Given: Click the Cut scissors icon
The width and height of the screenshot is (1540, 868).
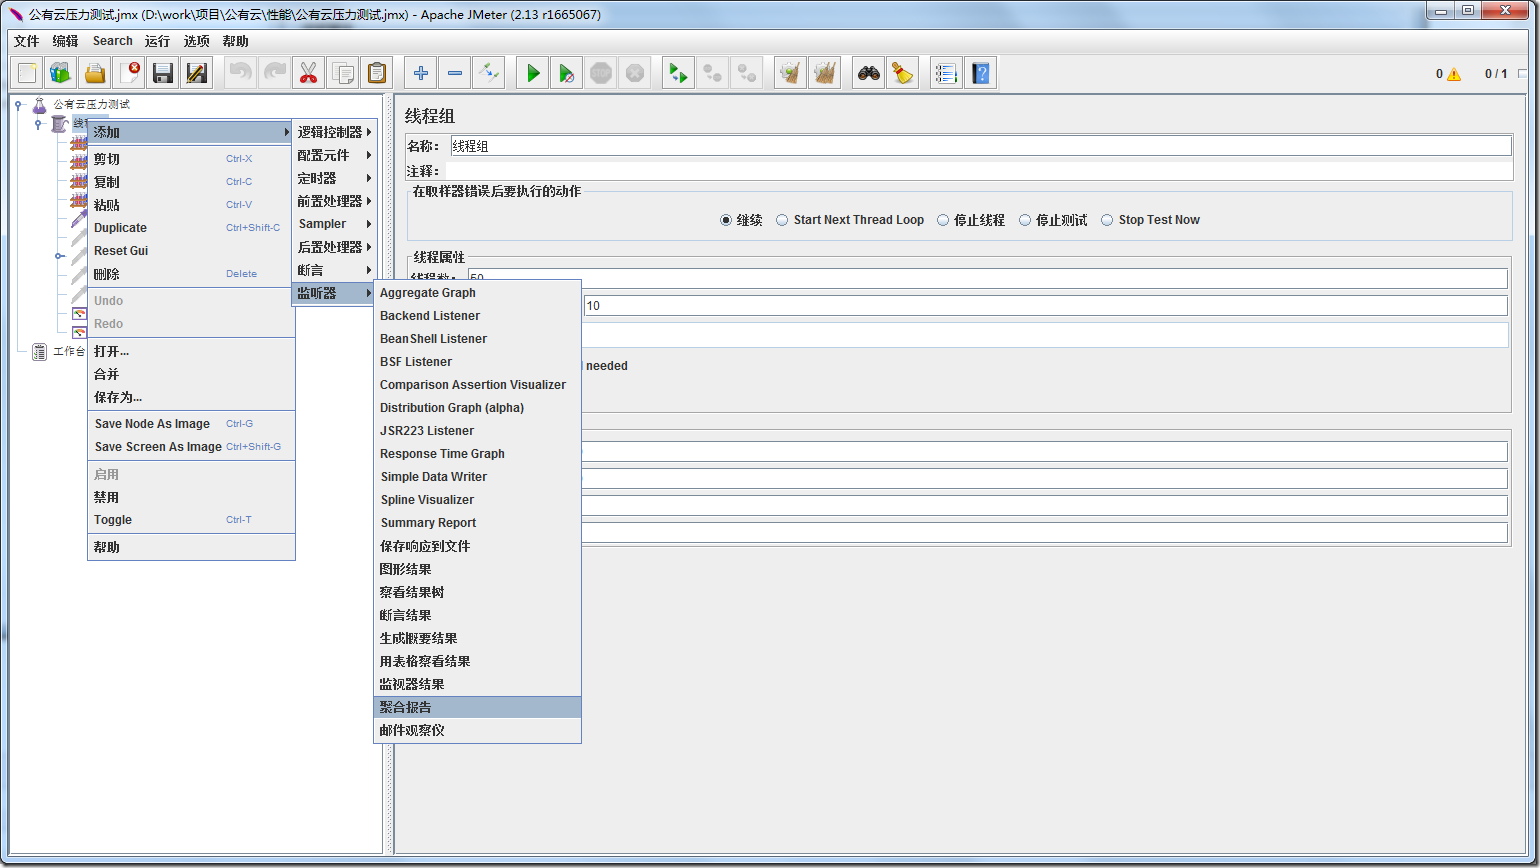Looking at the screenshot, I should pyautogui.click(x=309, y=73).
